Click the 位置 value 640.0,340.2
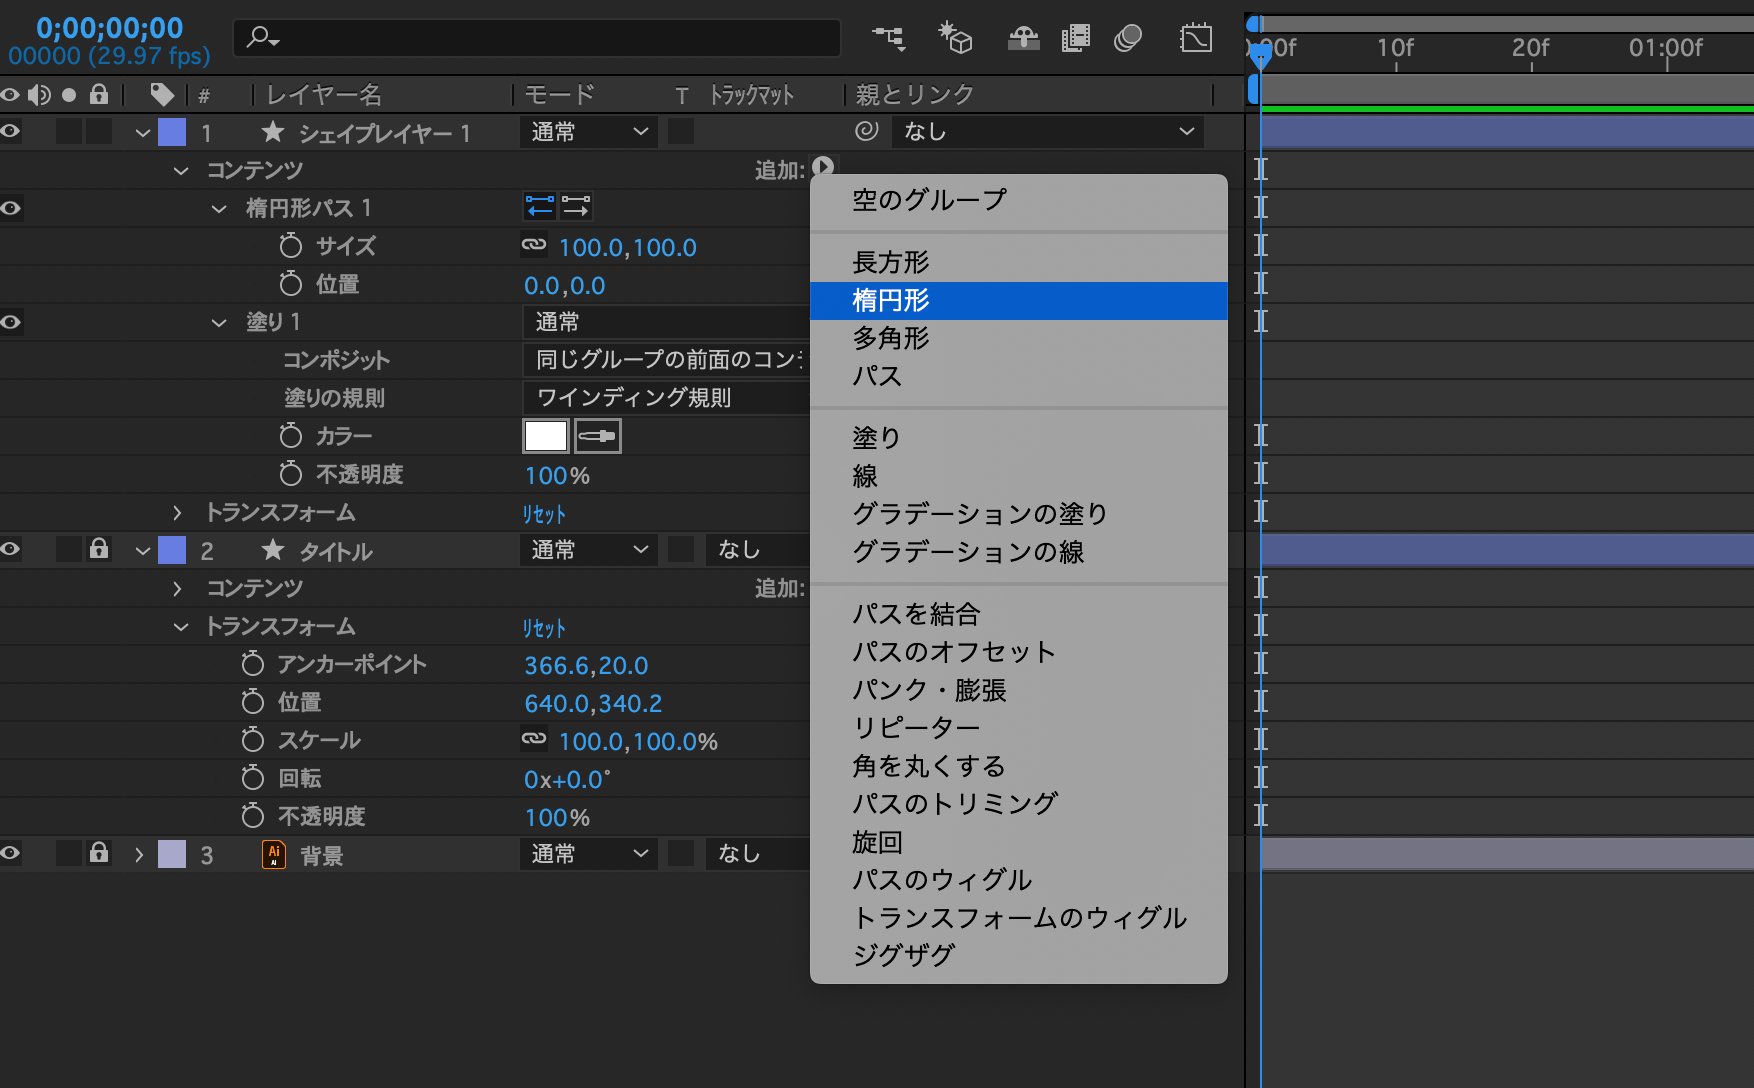The height and width of the screenshot is (1088, 1754). (593, 704)
